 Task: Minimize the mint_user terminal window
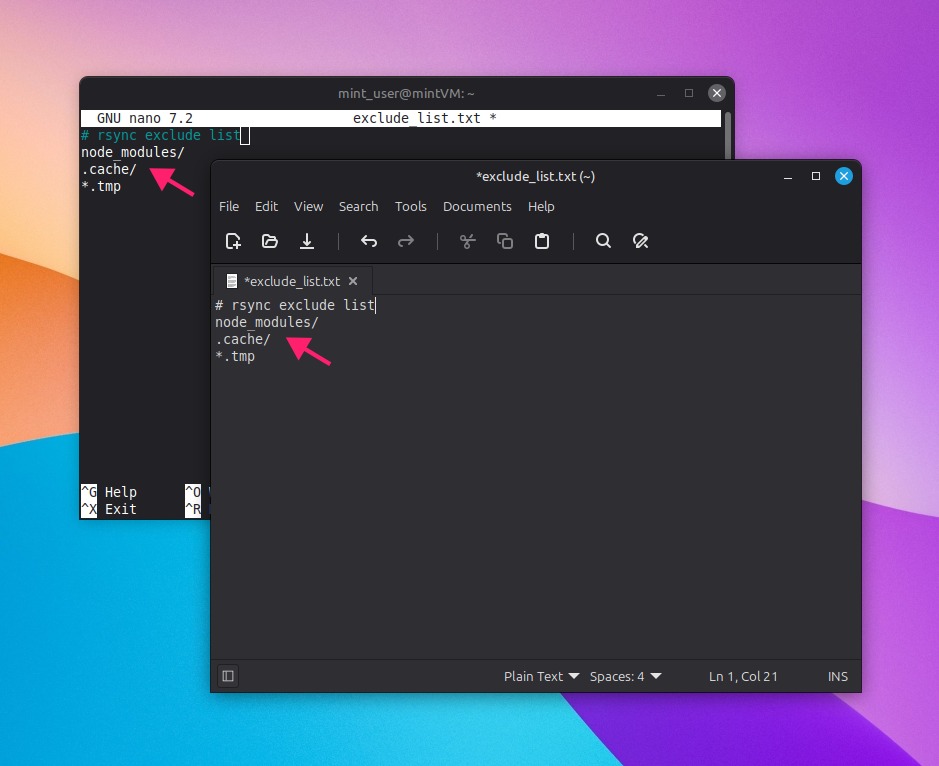pos(661,93)
